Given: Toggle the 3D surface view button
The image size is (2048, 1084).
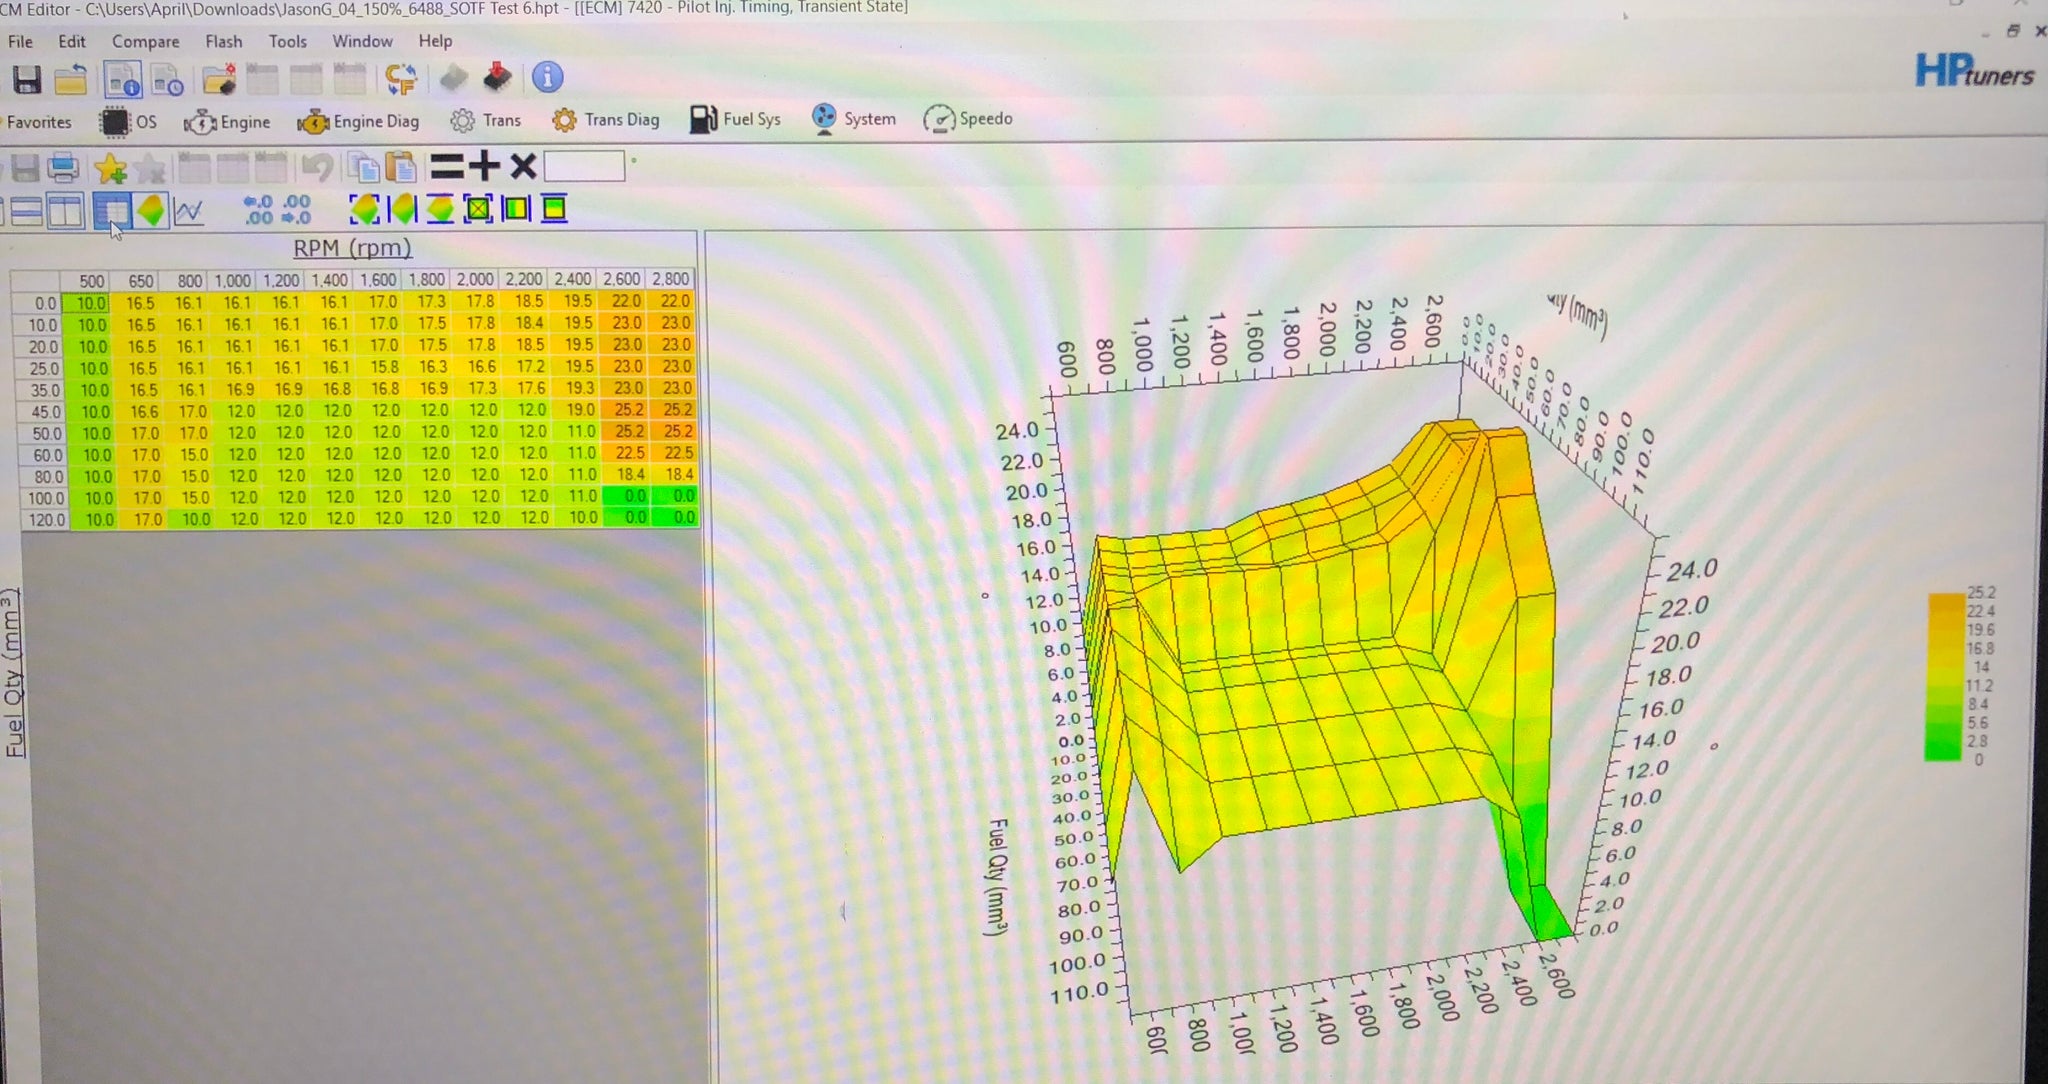Looking at the screenshot, I should (151, 210).
